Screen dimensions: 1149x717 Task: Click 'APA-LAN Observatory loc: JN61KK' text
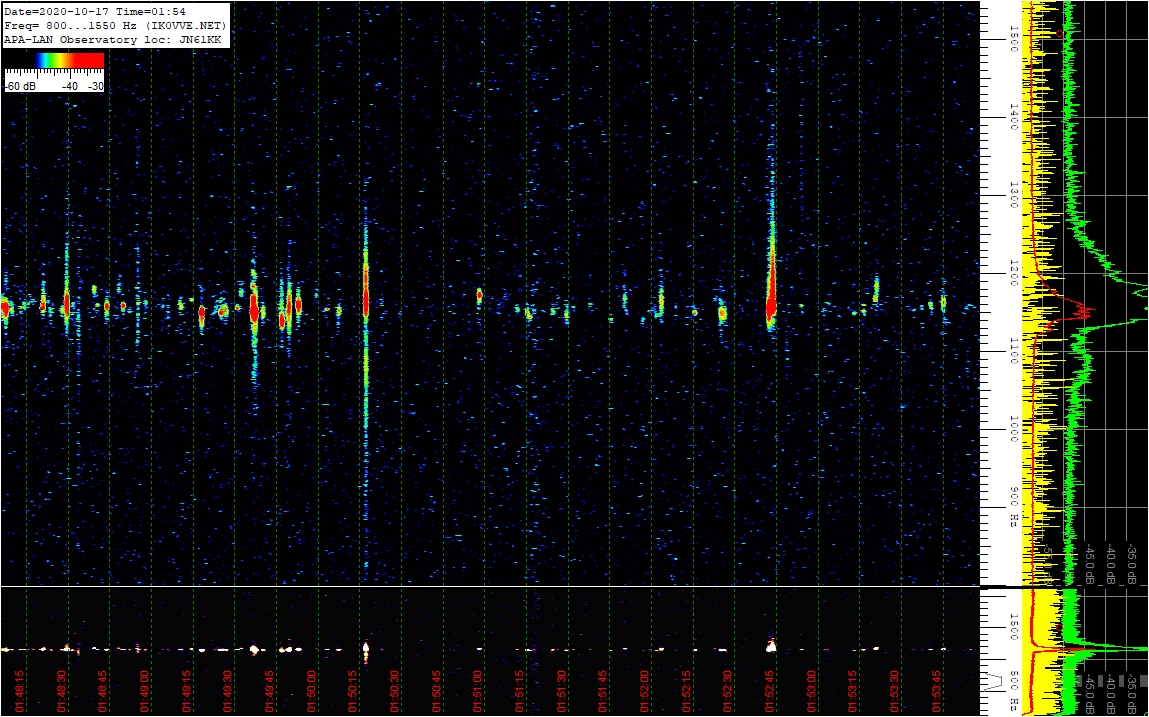click(112, 39)
